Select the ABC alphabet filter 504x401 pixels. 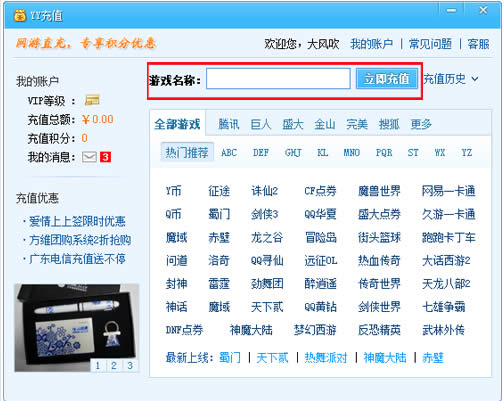(x=229, y=153)
